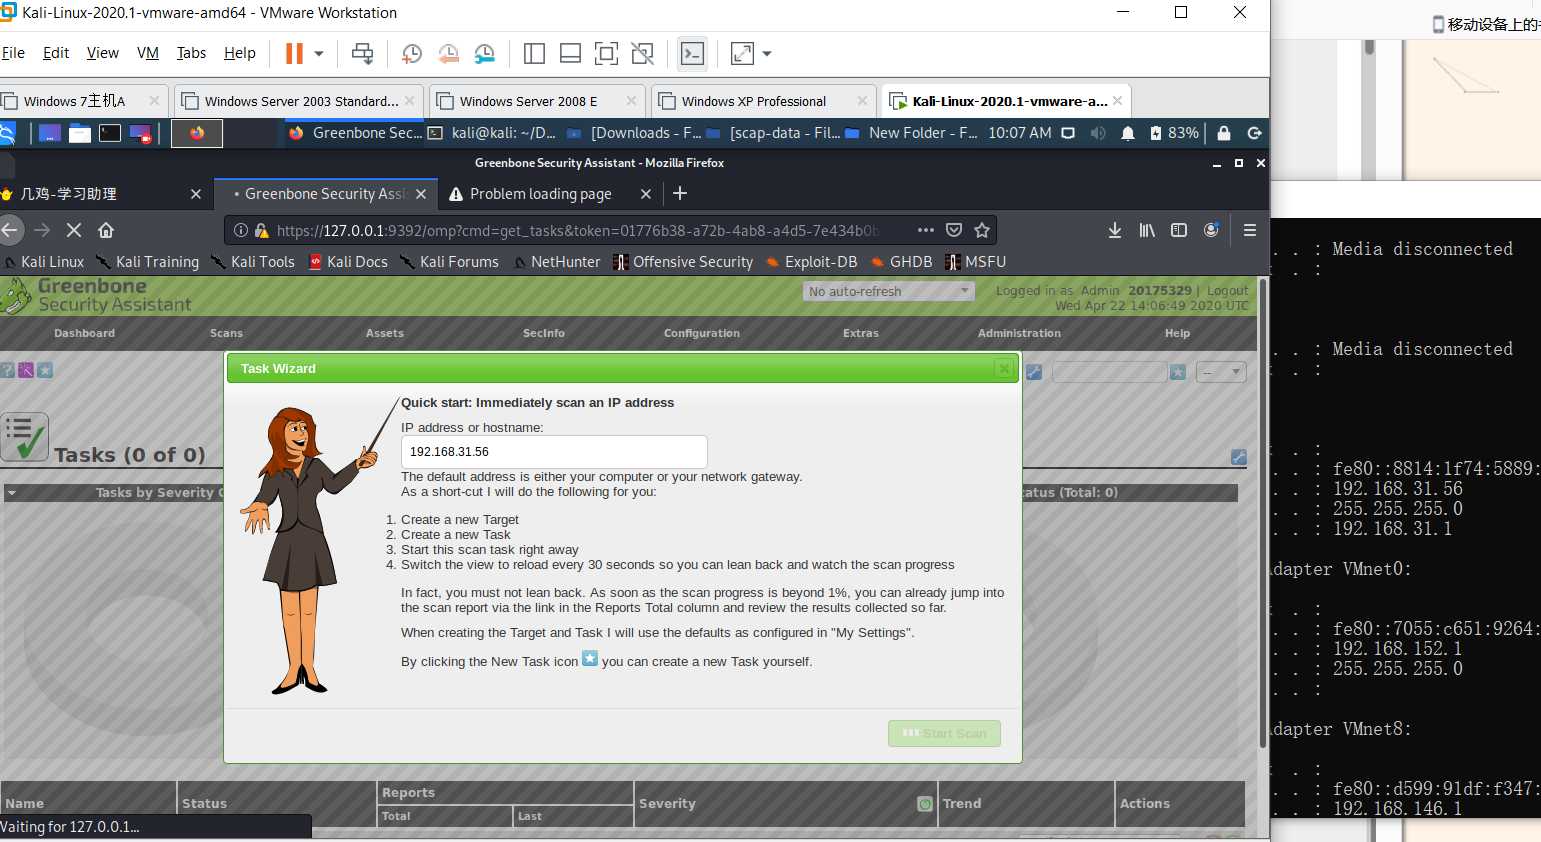Open the VM menu
Image resolution: width=1541 pixels, height=842 pixels.
click(x=148, y=53)
